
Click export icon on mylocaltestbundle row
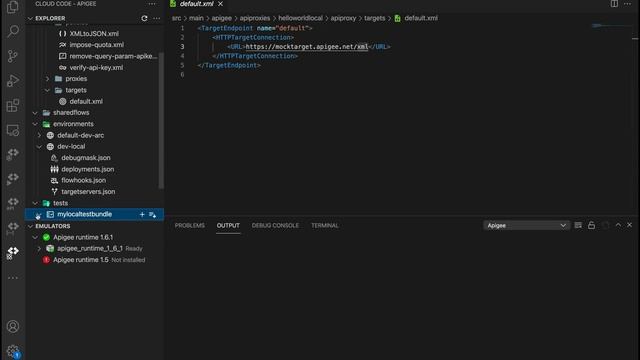pyautogui.click(x=153, y=214)
